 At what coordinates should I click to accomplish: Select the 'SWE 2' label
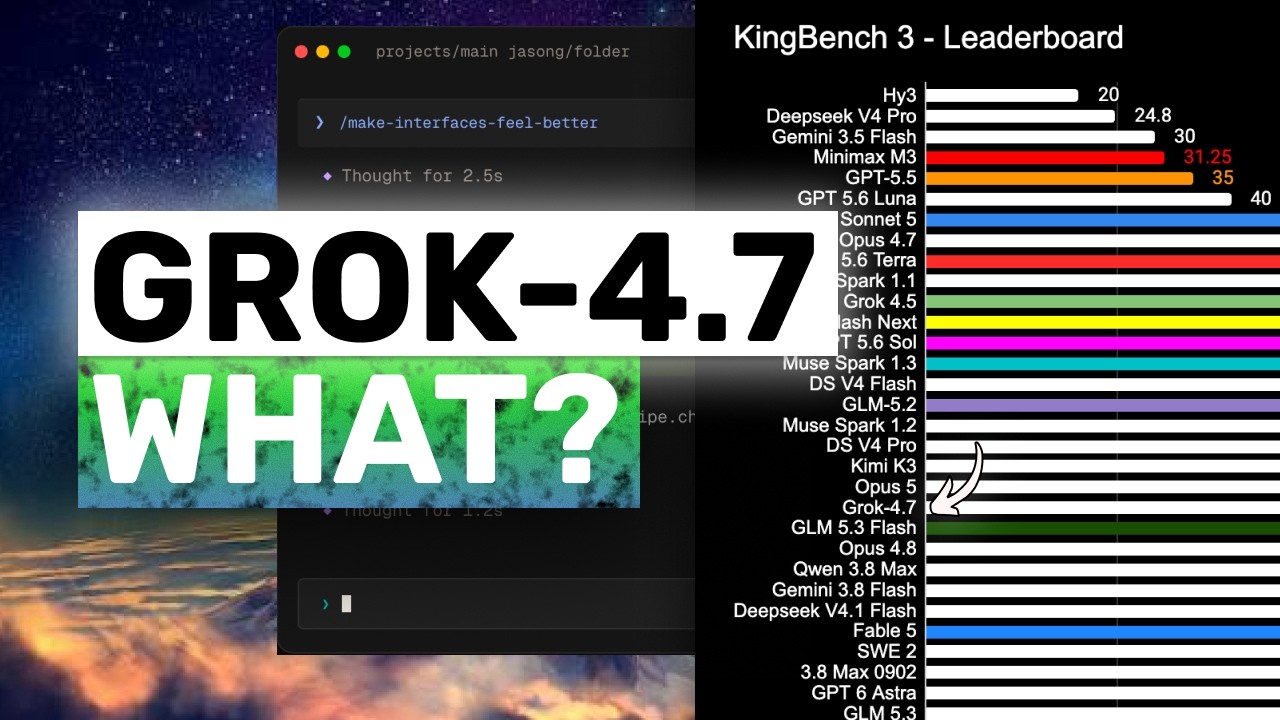pos(887,652)
